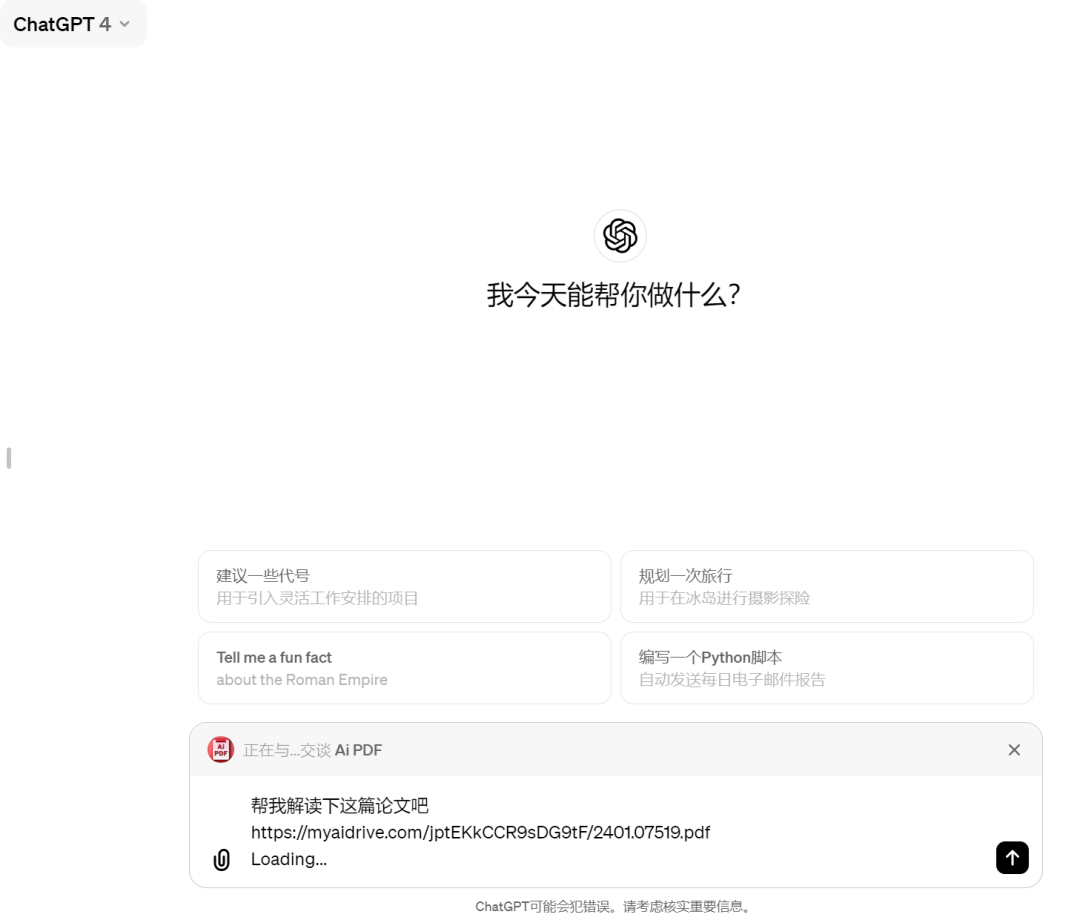
Task: Select the suggestion card '规划一次旅行'
Action: pos(827,587)
